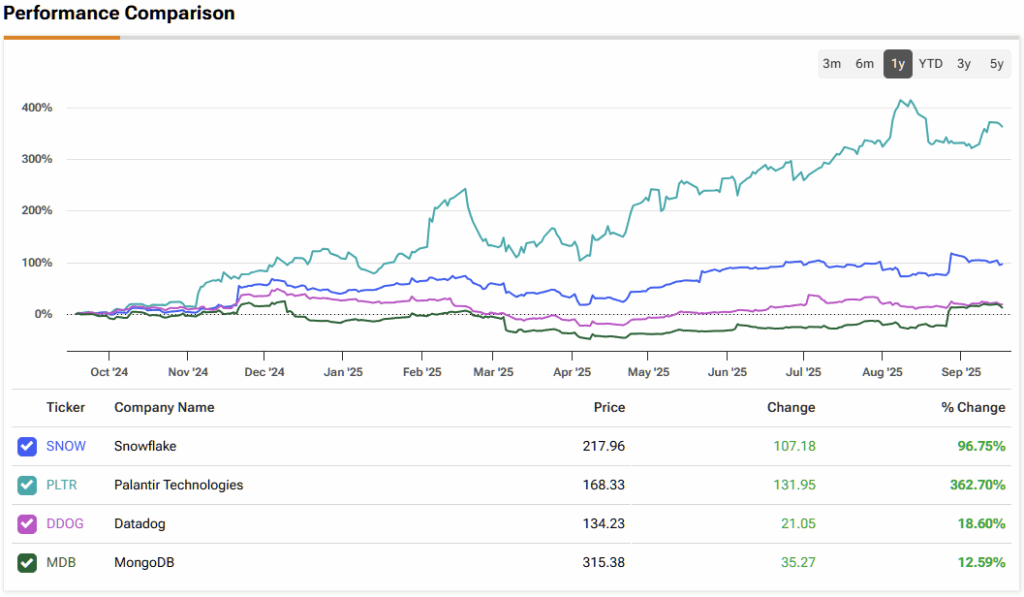Select the 3y time range
This screenshot has height=597, width=1024.
tap(963, 64)
